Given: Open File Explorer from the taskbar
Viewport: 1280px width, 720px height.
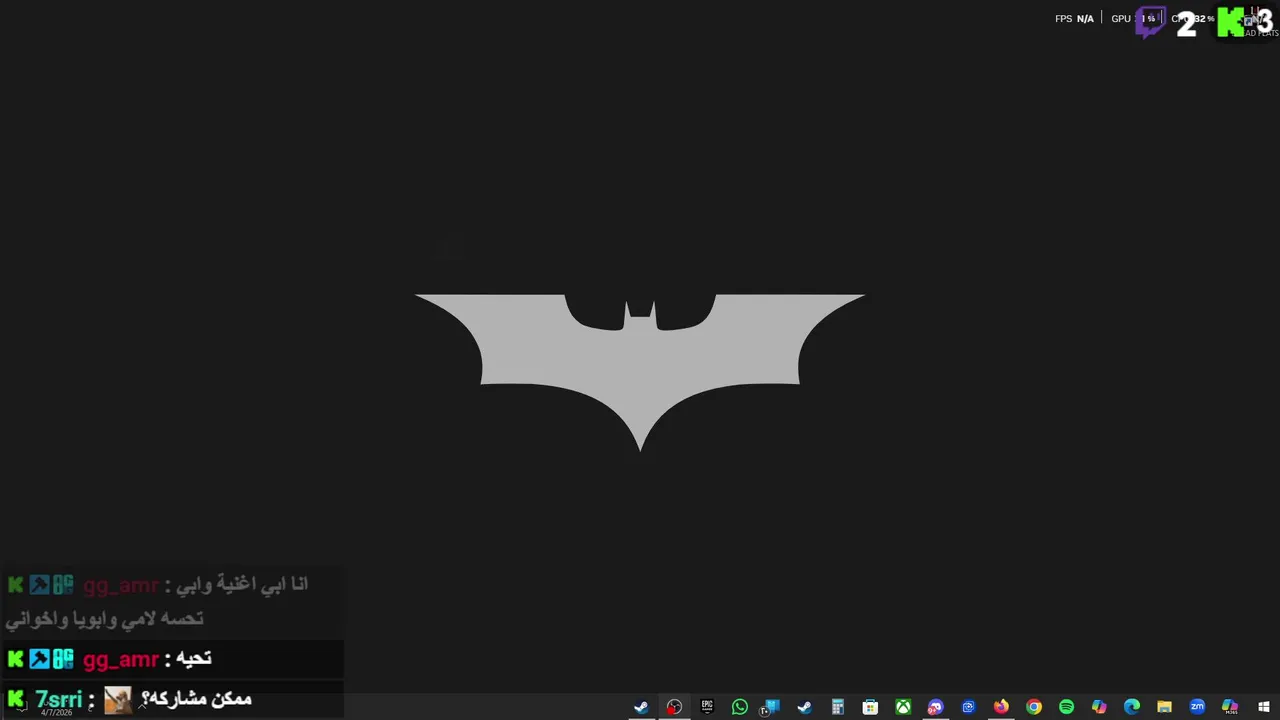Looking at the screenshot, I should pyautogui.click(x=1164, y=707).
